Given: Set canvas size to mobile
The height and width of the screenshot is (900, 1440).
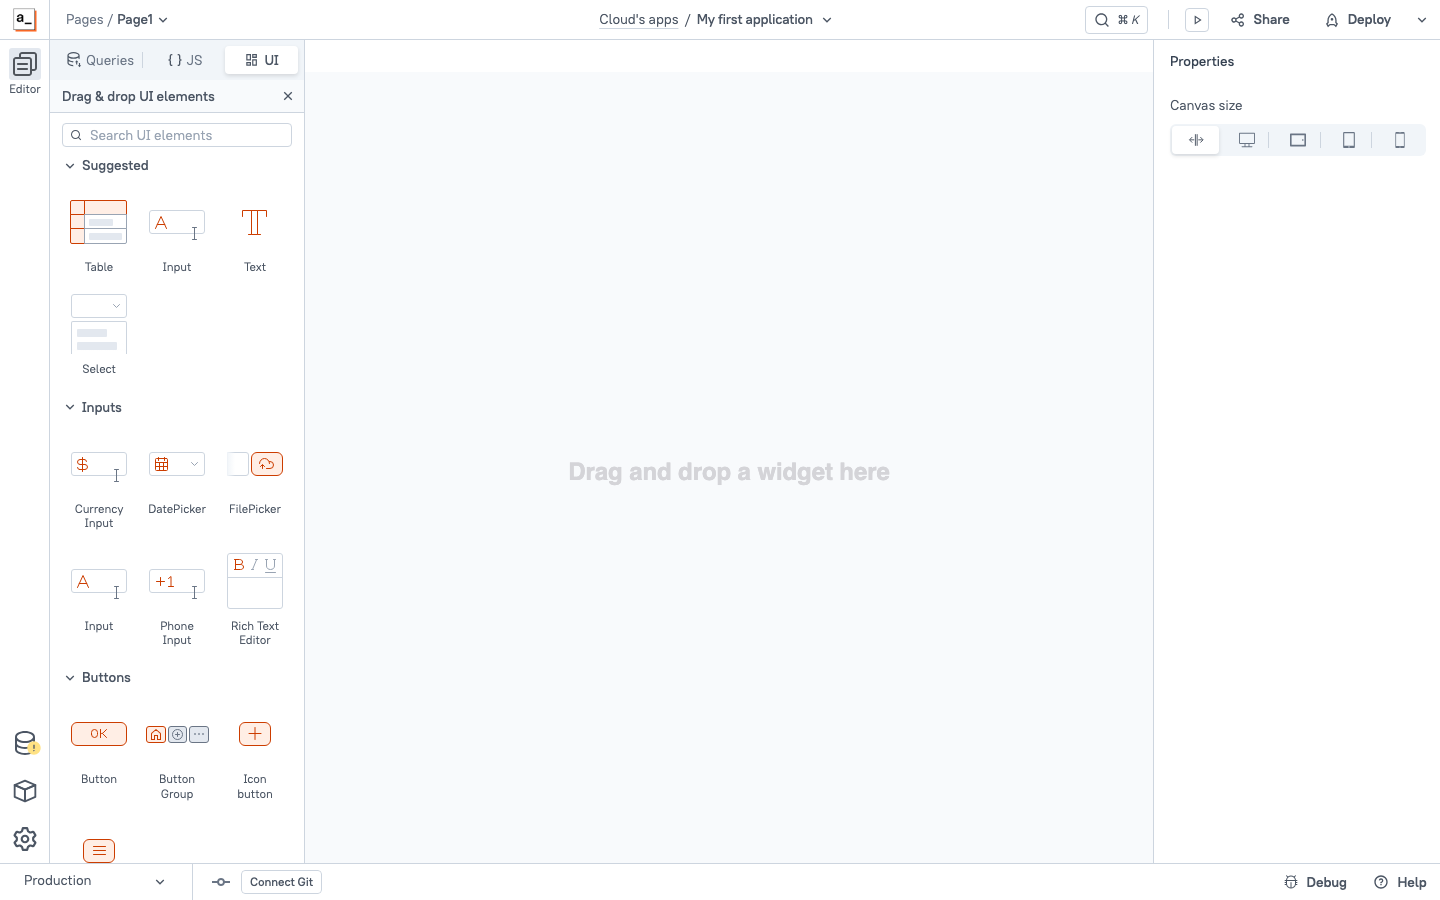Looking at the screenshot, I should click(1400, 140).
